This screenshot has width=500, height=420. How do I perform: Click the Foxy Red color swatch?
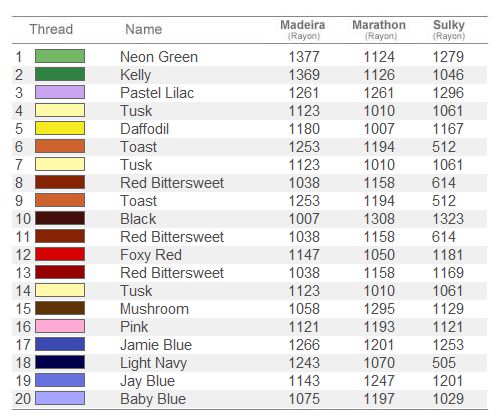click(60, 254)
